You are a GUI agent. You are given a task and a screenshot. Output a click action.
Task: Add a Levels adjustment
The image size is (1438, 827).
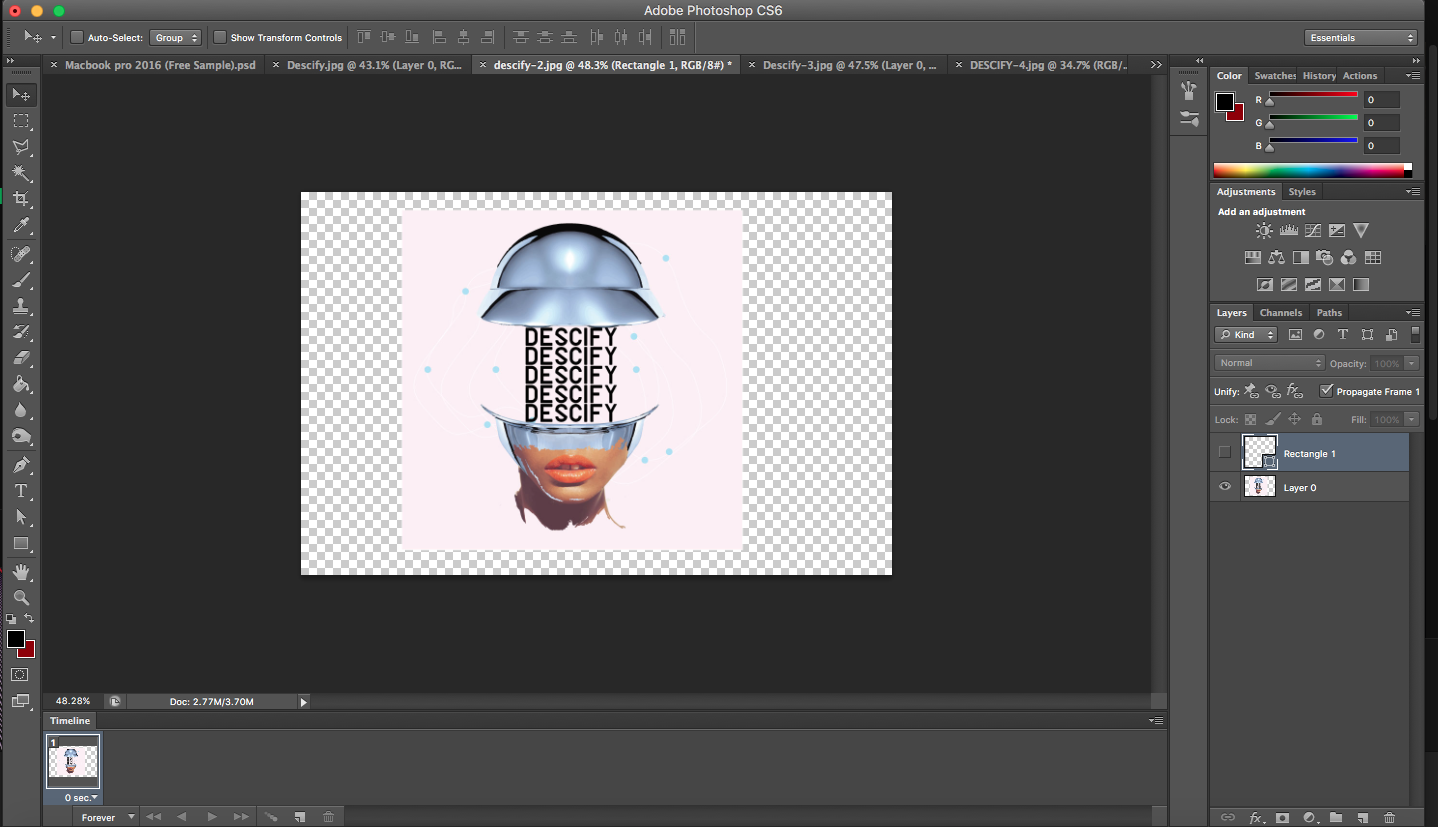tap(1289, 231)
